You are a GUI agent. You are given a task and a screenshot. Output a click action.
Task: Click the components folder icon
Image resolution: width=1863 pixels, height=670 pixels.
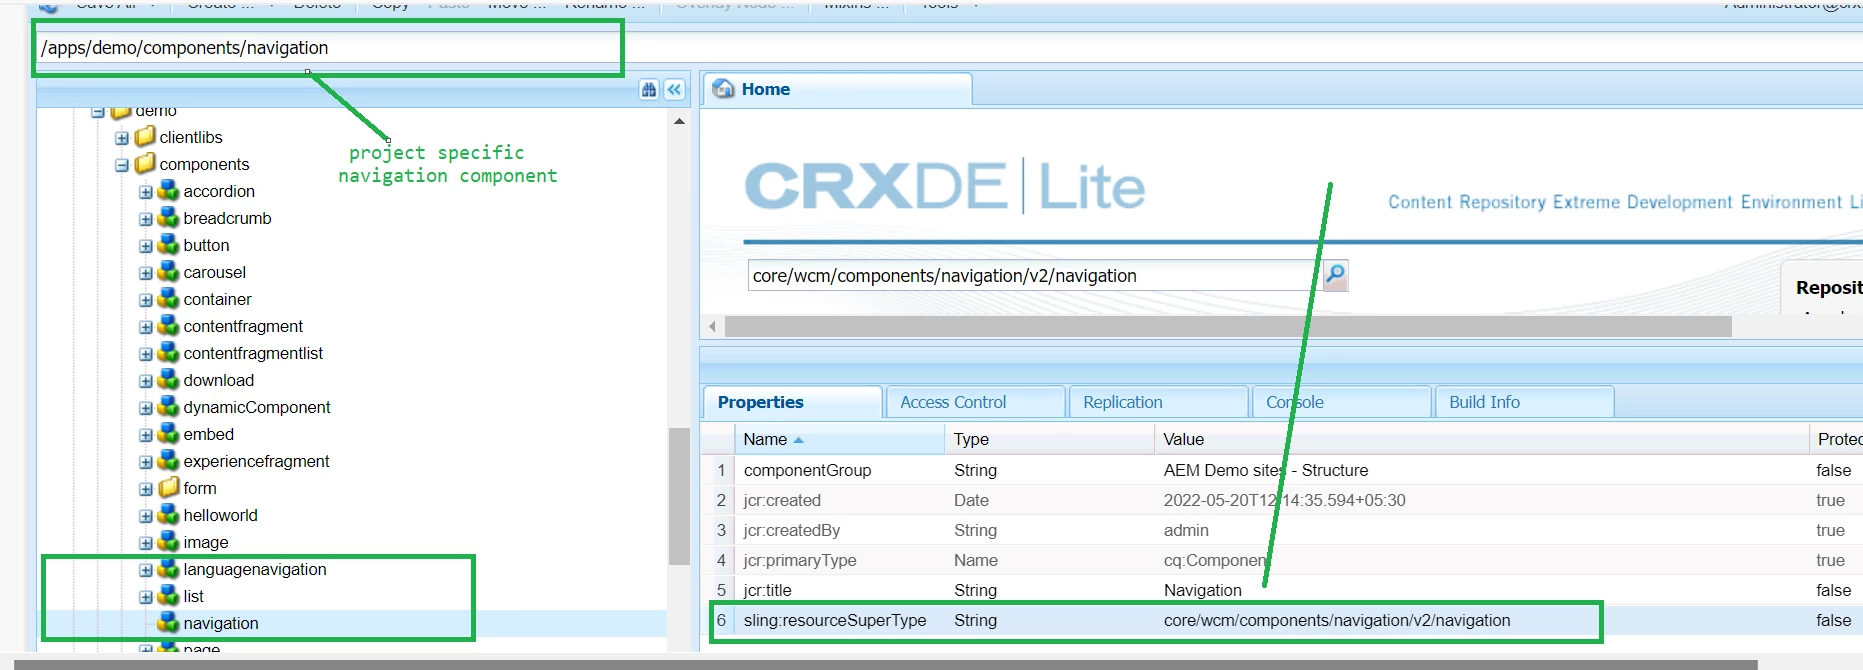click(x=145, y=163)
